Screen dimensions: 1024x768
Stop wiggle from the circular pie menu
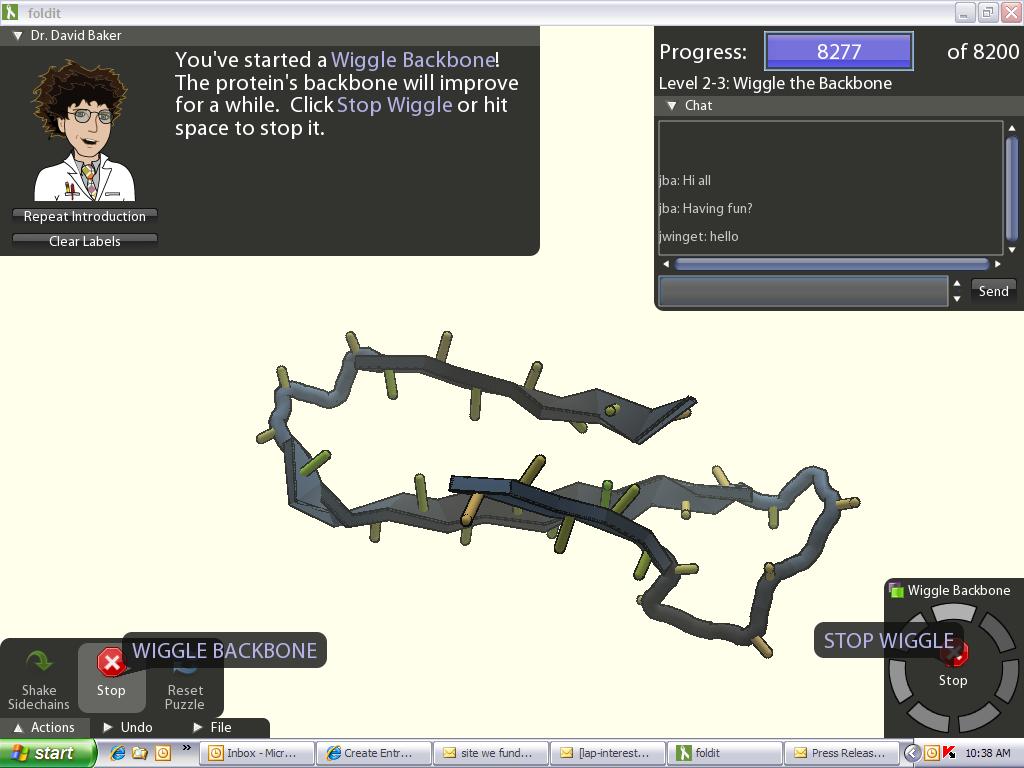coord(953,657)
